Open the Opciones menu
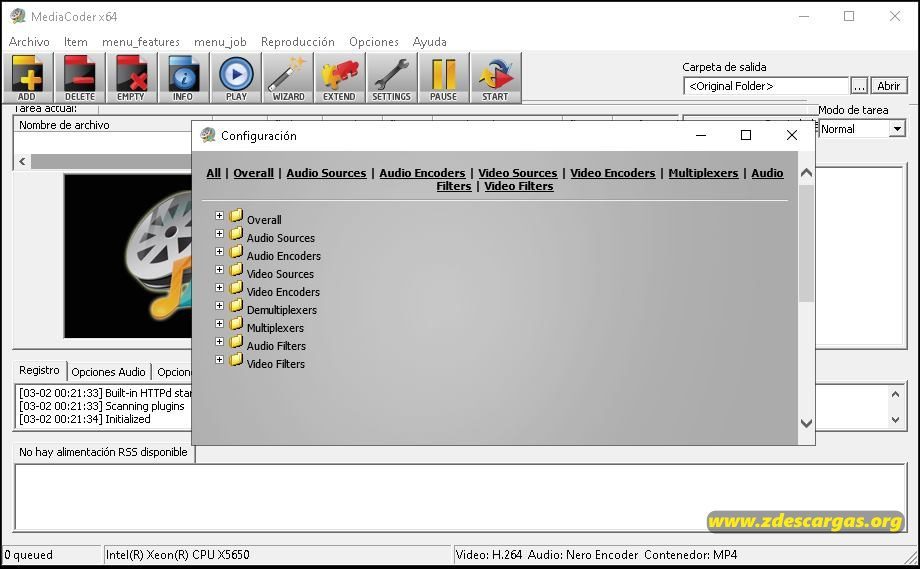This screenshot has width=920, height=569. (374, 42)
